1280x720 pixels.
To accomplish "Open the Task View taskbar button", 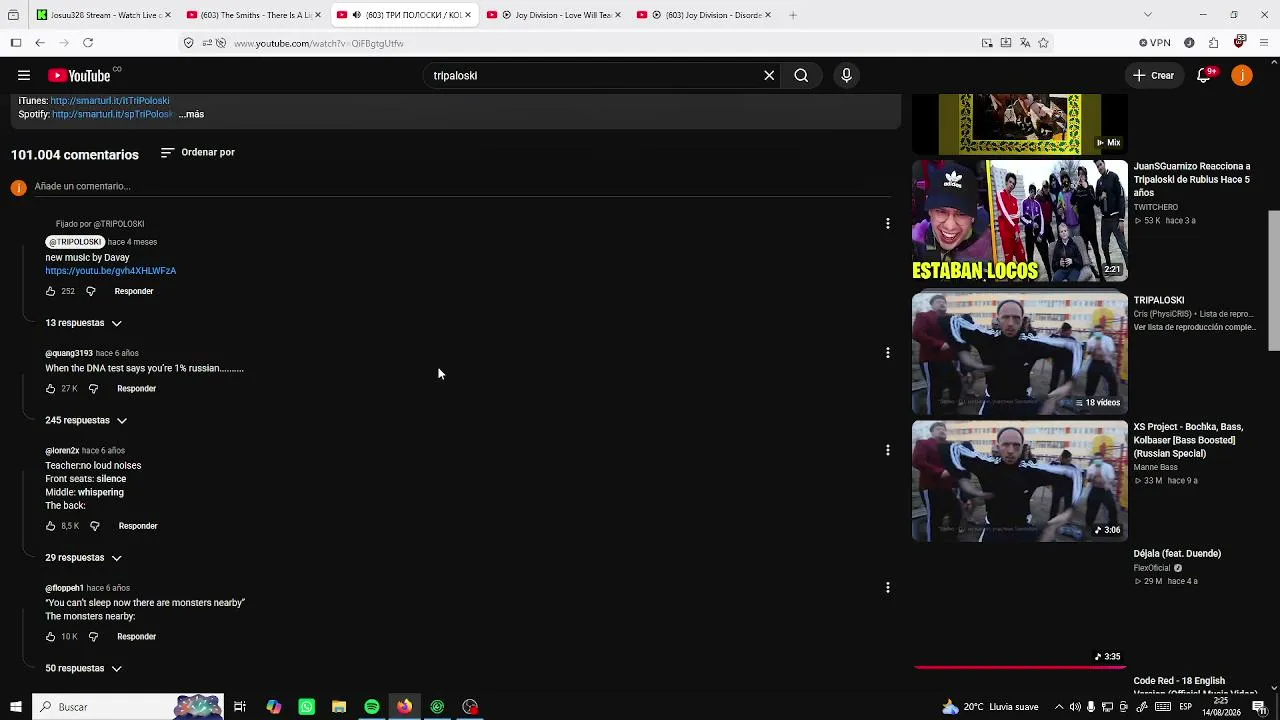I will [240, 707].
